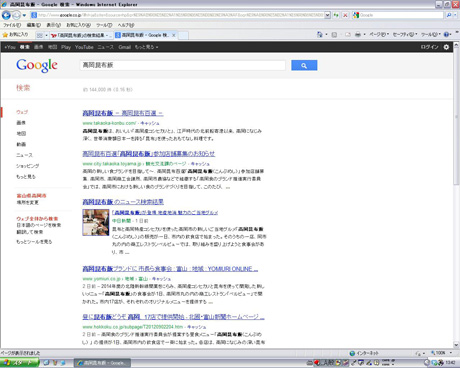
Task: Click the news result thumbnail image
Action: (96, 222)
